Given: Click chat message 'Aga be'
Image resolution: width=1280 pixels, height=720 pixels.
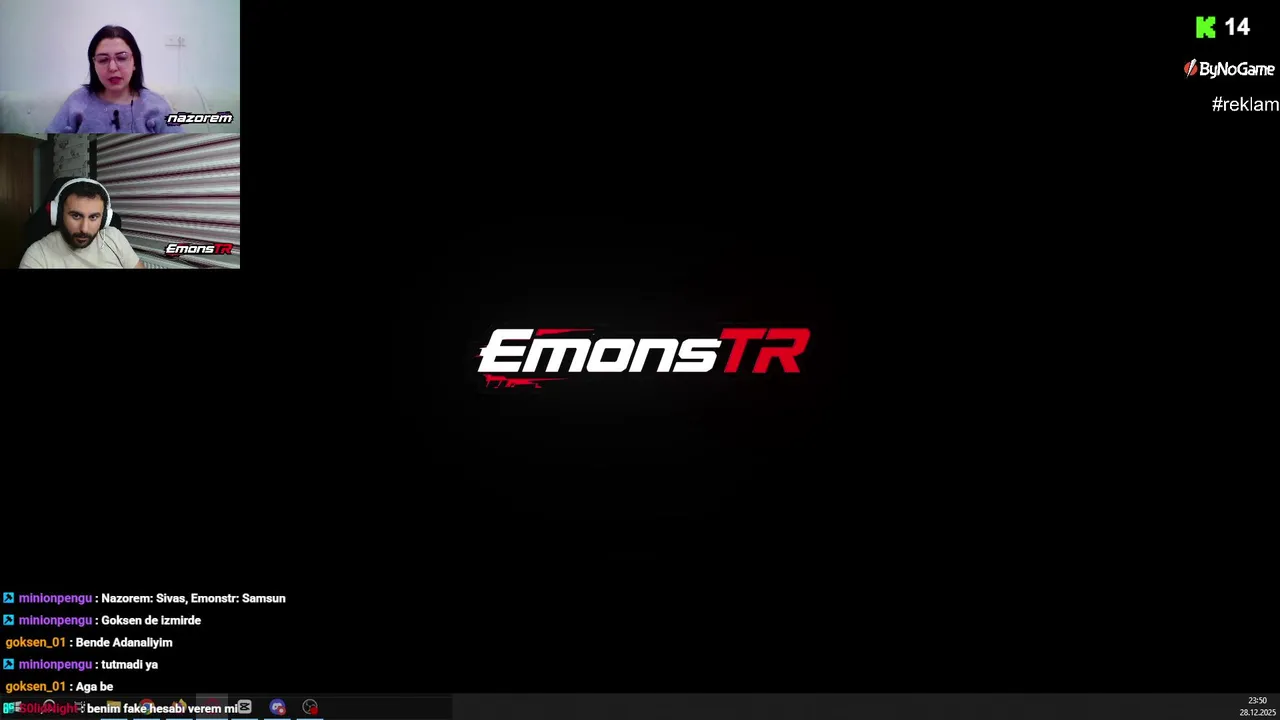Looking at the screenshot, I should (94, 686).
